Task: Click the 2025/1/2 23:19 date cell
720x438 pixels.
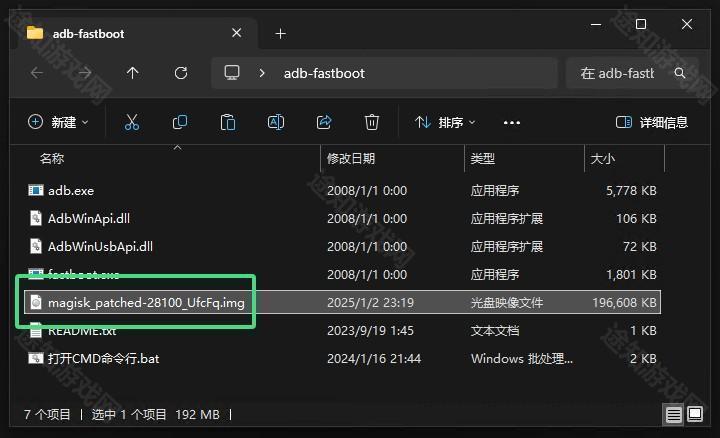Action: [x=370, y=303]
